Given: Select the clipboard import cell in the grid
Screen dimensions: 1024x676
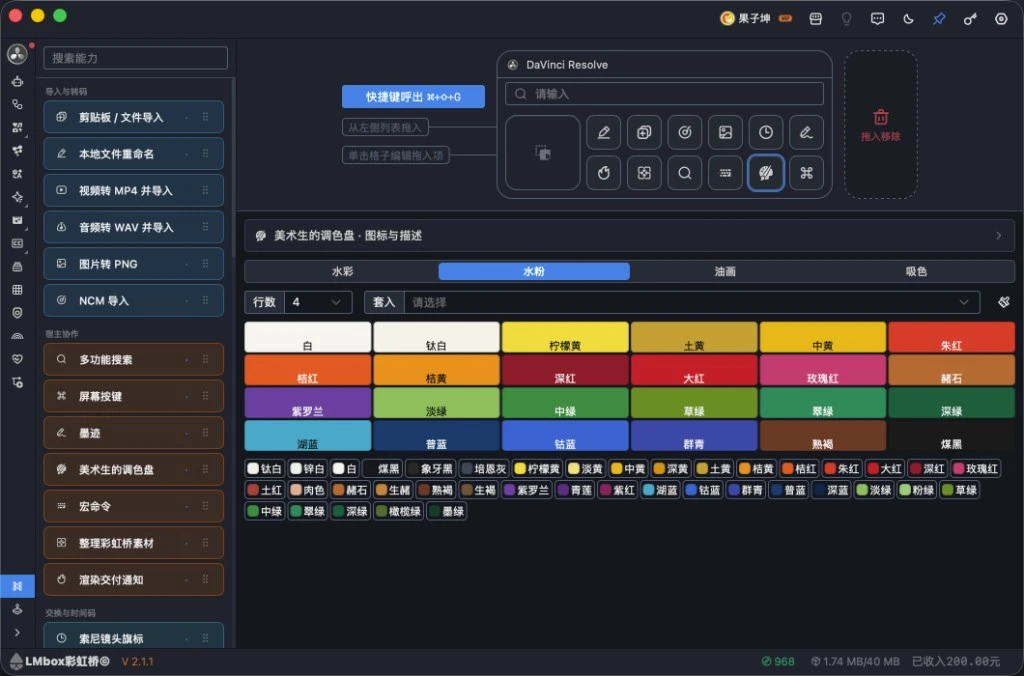Looking at the screenshot, I should click(x=644, y=133).
